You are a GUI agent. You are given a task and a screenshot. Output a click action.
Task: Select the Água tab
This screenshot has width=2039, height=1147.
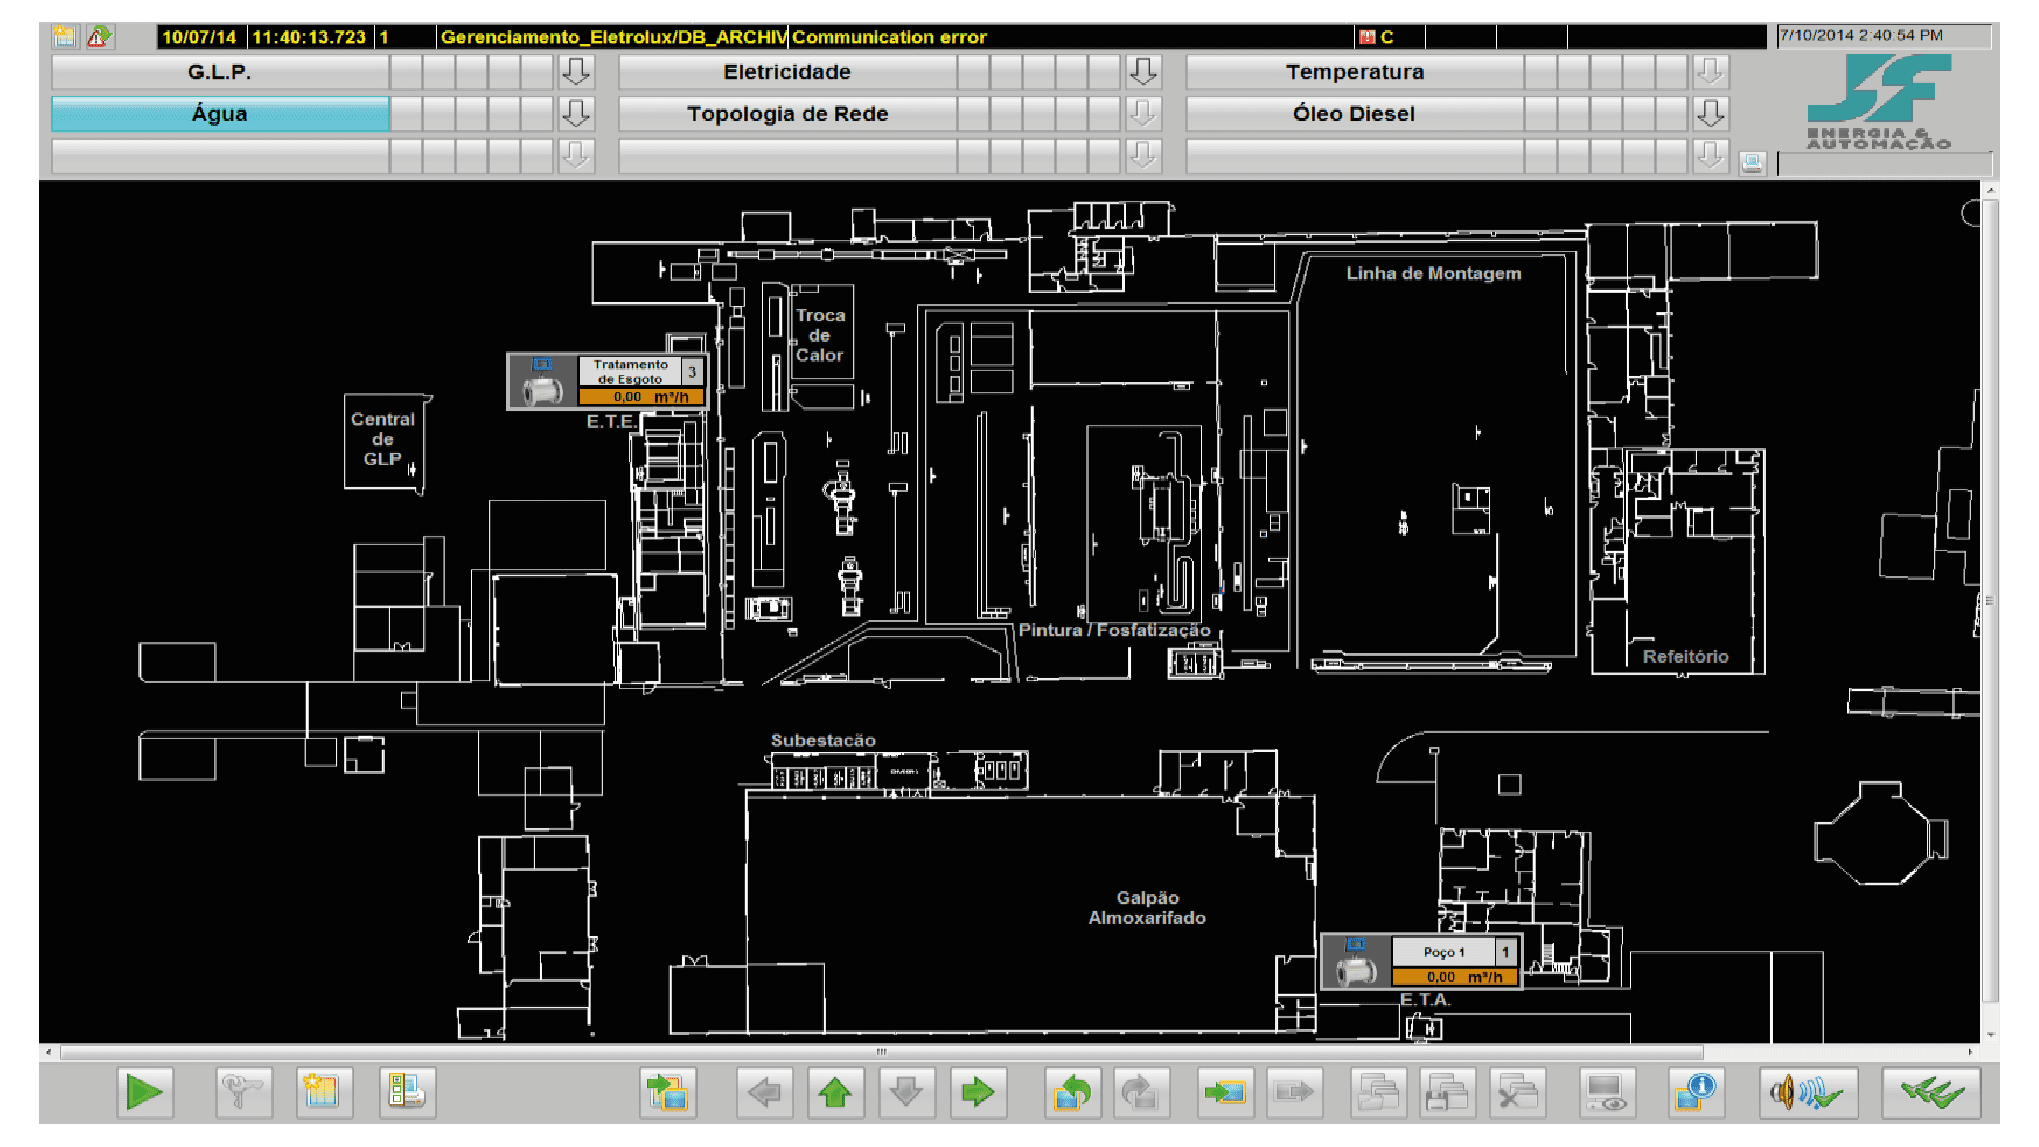220,114
